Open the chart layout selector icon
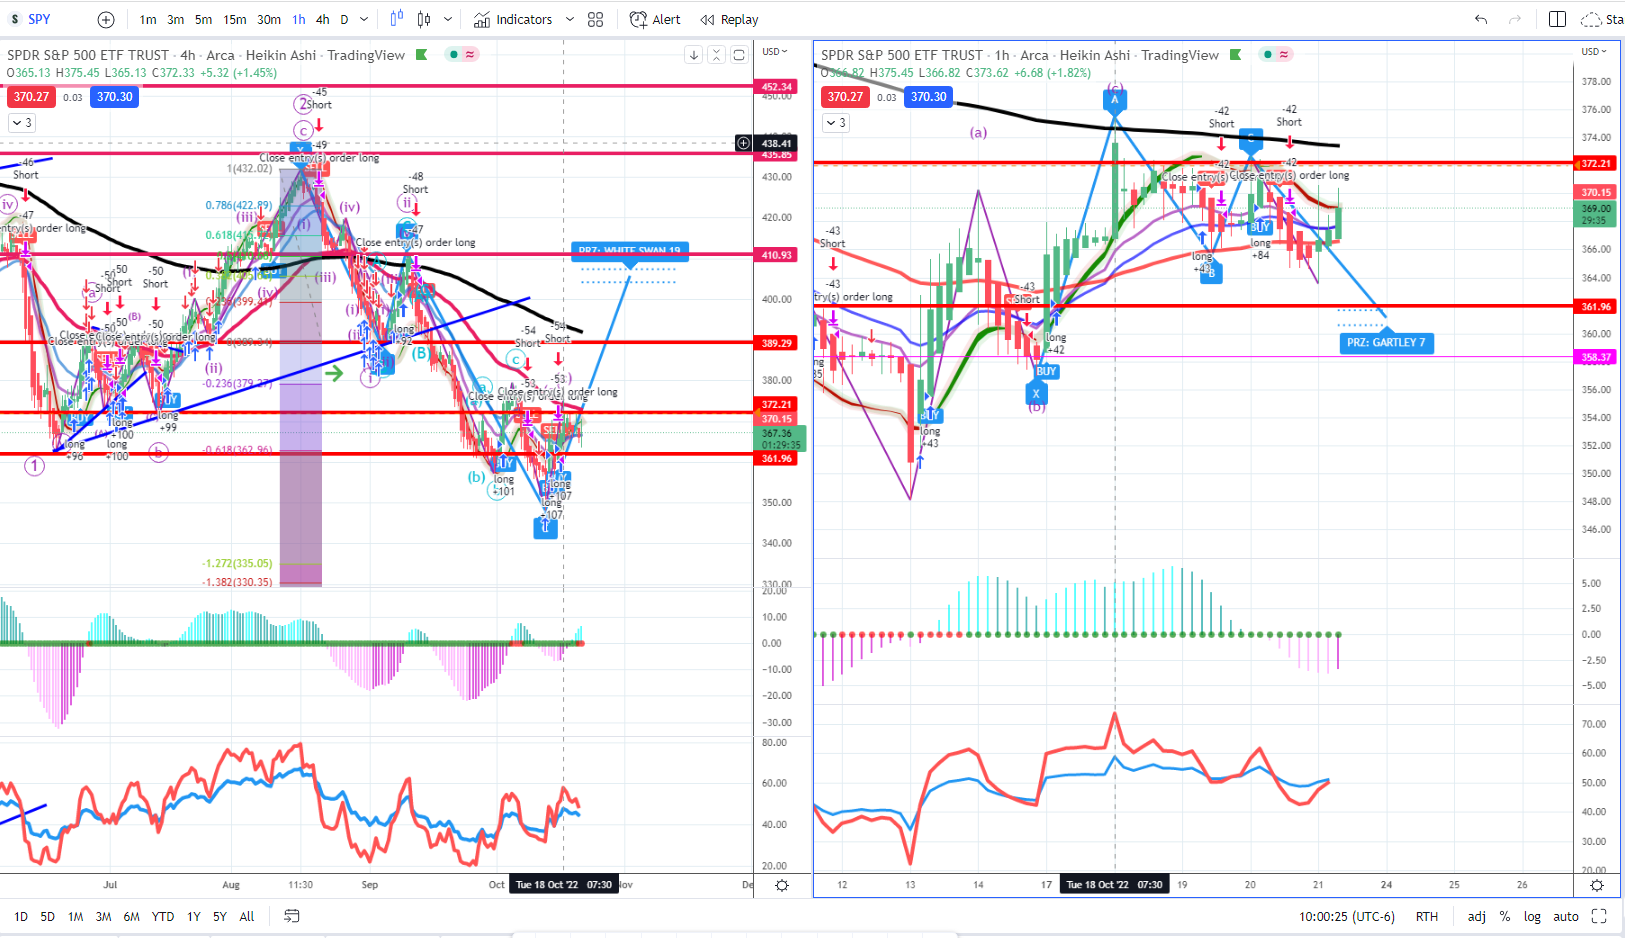 [x=1557, y=19]
